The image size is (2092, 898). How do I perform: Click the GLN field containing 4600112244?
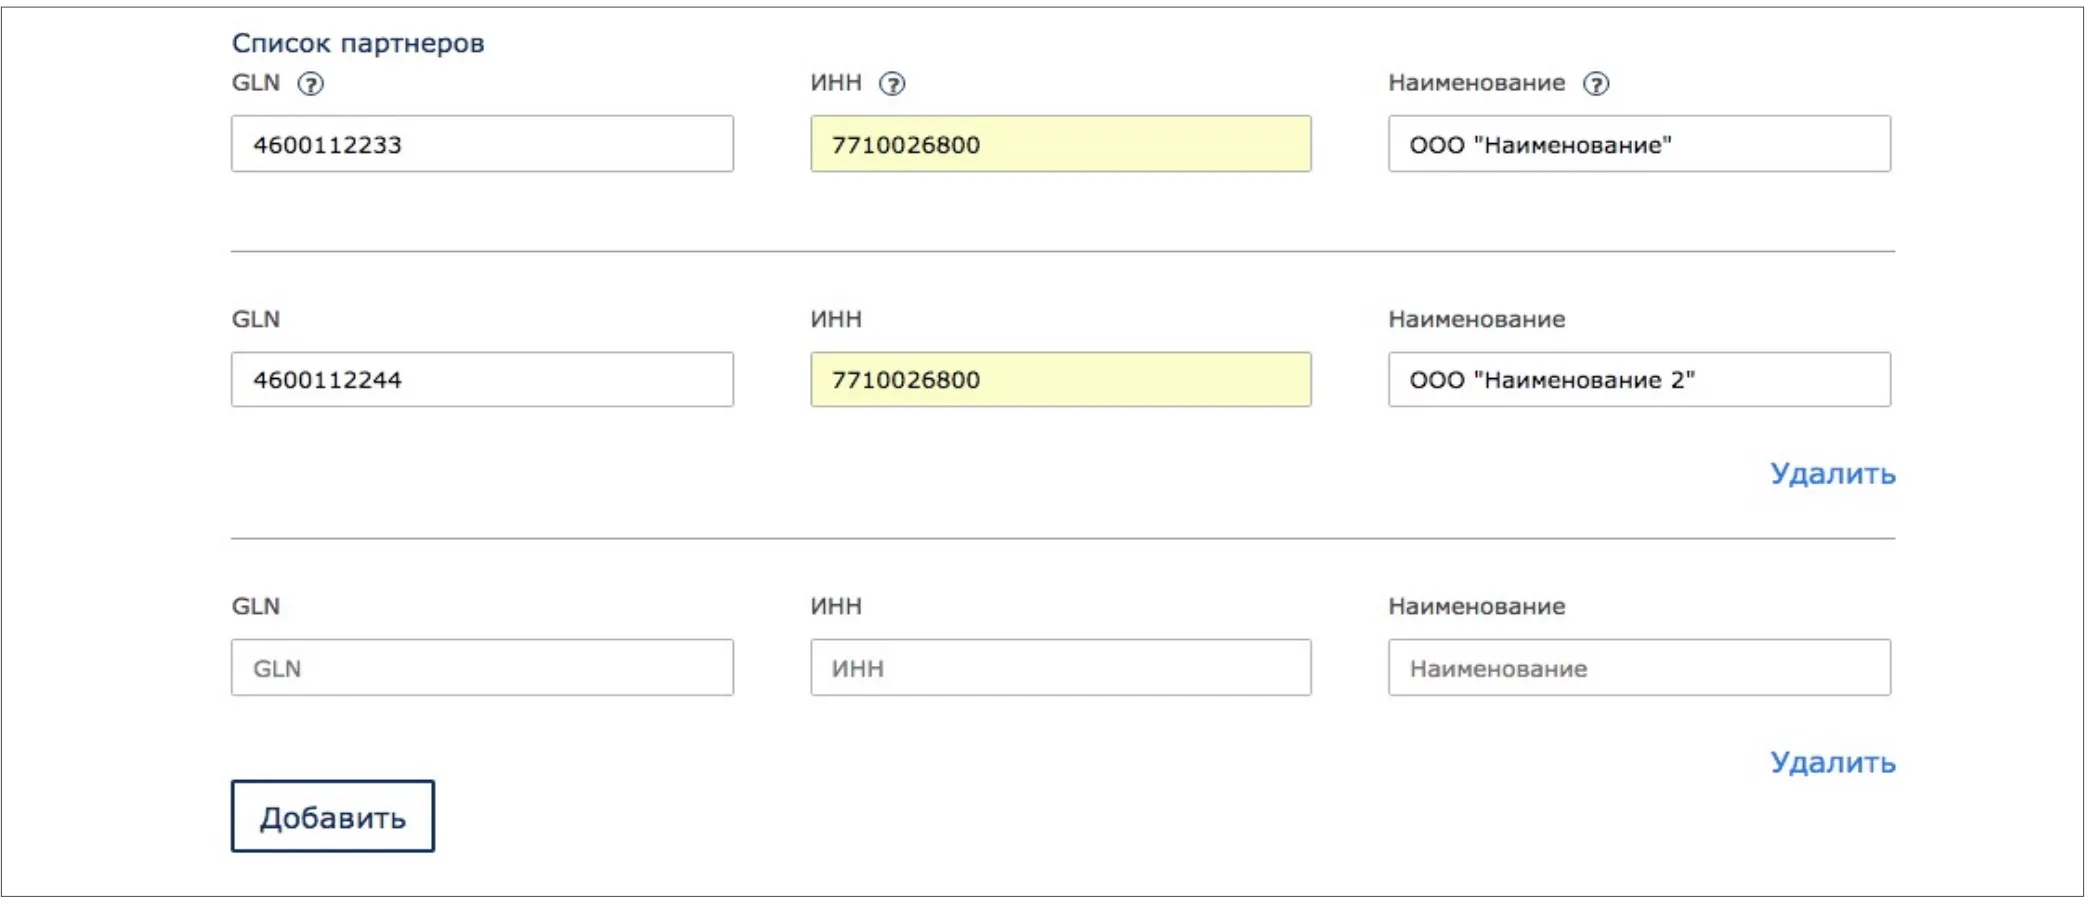(x=482, y=380)
